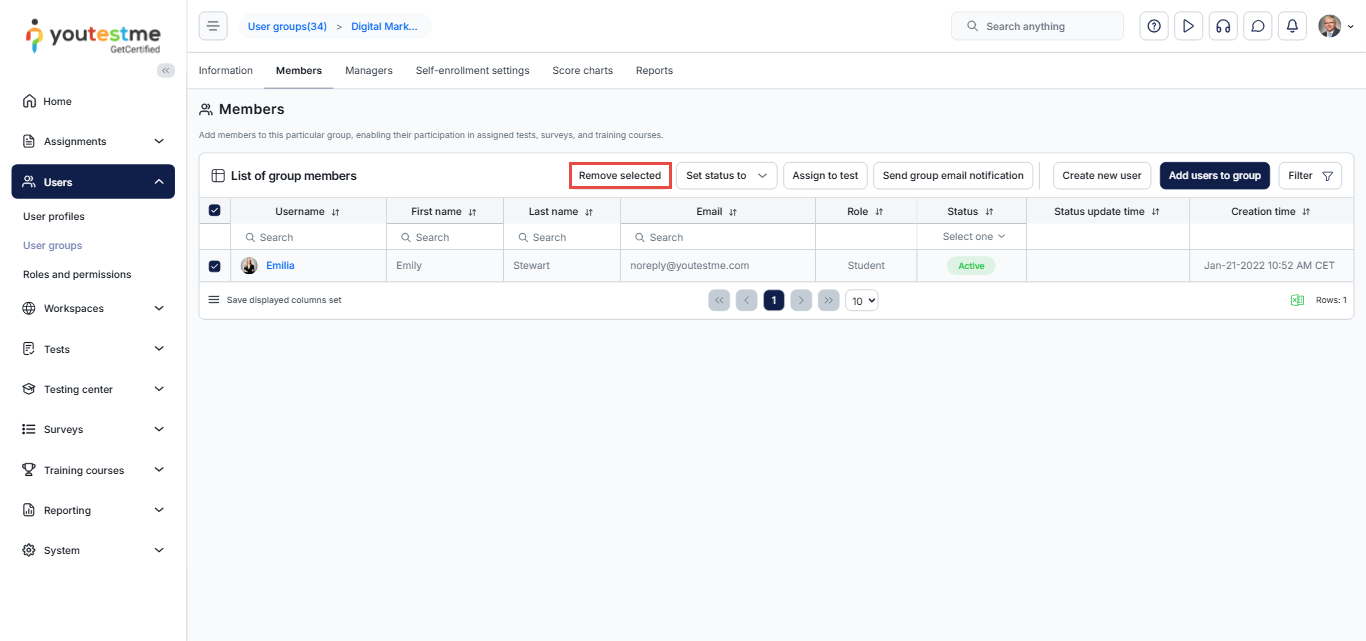Open the 'Set status to' dropdown
1366x641 pixels.
pos(726,176)
